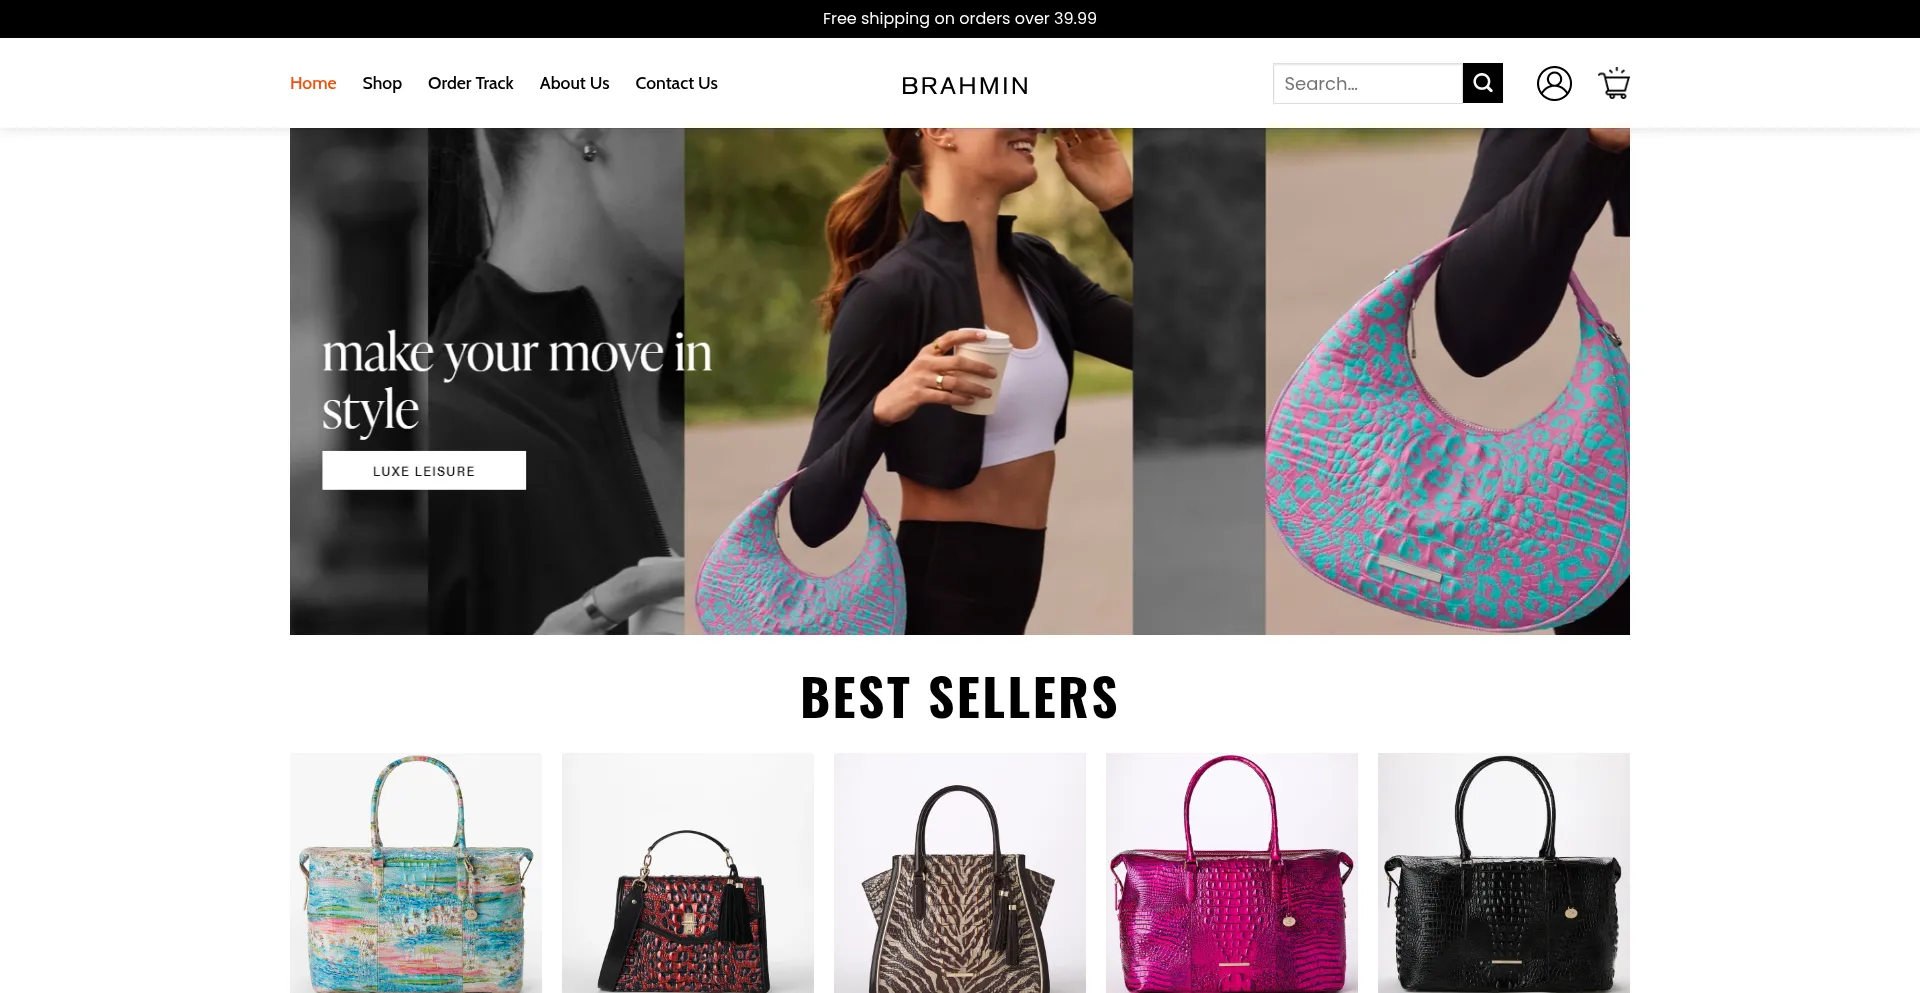Click the 'make your move in style' banner text

(x=517, y=381)
